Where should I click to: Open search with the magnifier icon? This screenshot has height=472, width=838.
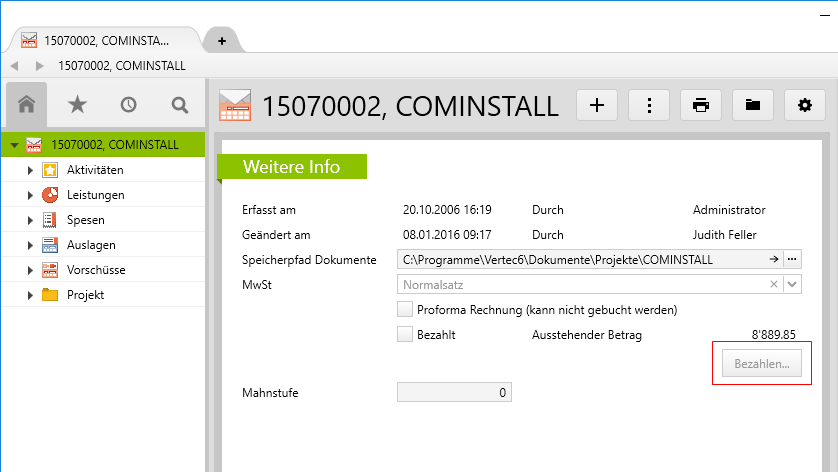click(x=179, y=105)
